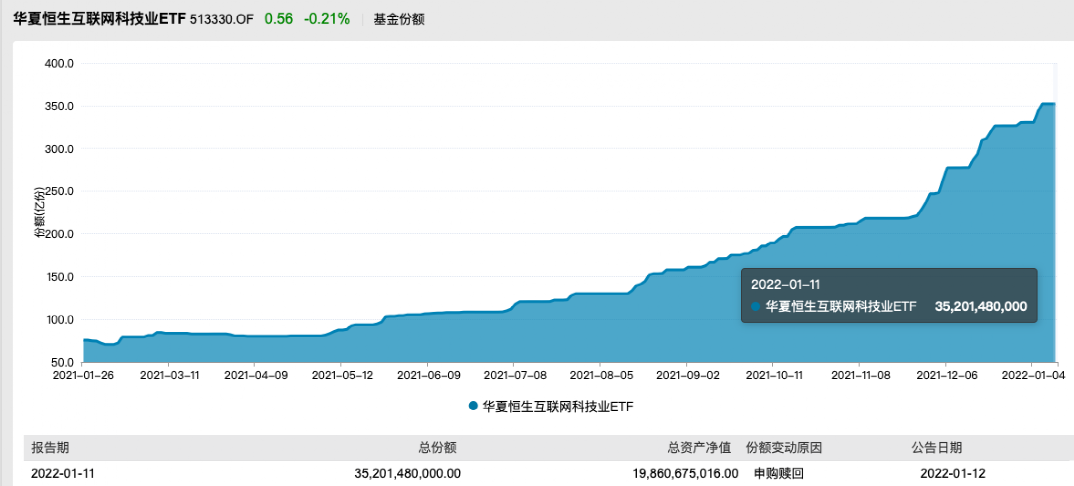Select report date cell 2022-01-11

coord(61,473)
